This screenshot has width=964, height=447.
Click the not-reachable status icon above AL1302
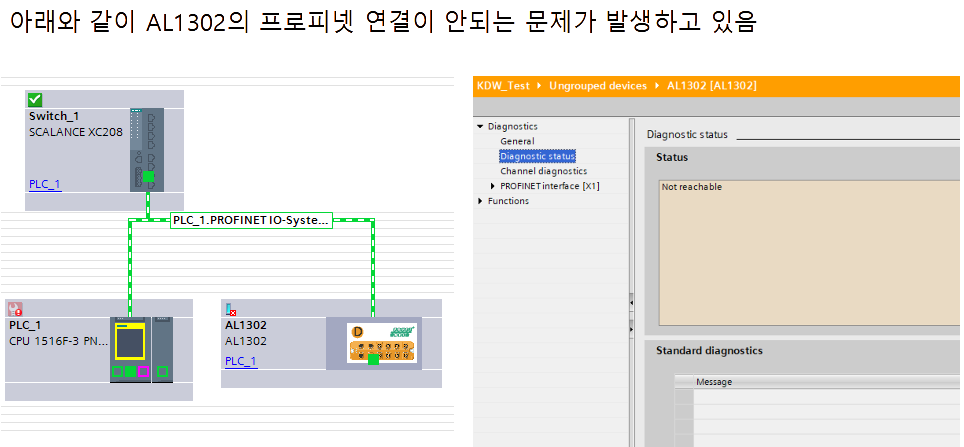pos(231,309)
